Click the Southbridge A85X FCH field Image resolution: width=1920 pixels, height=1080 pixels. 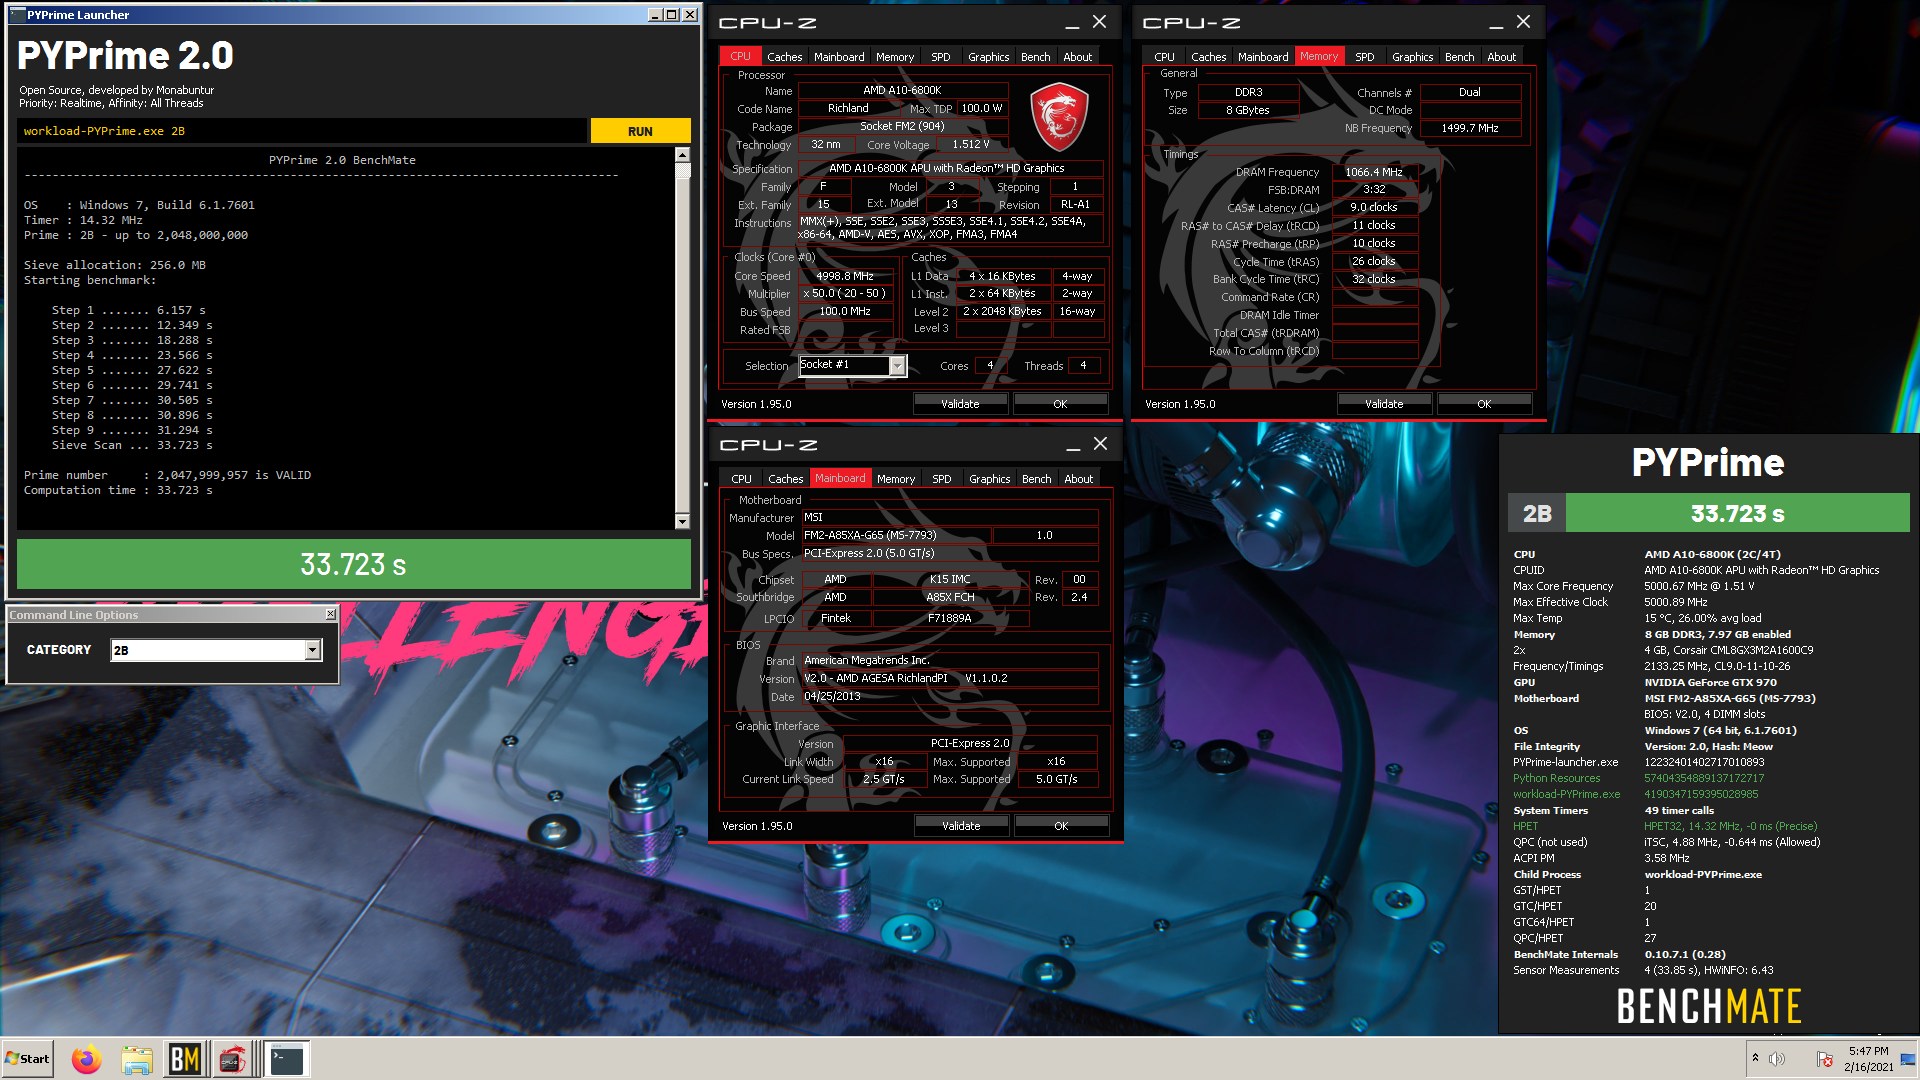tap(950, 598)
